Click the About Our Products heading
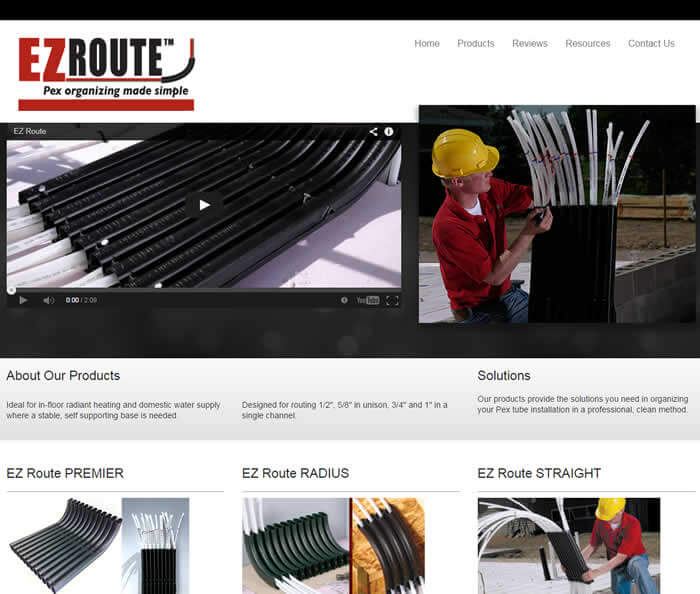This screenshot has width=700, height=594. tap(63, 375)
